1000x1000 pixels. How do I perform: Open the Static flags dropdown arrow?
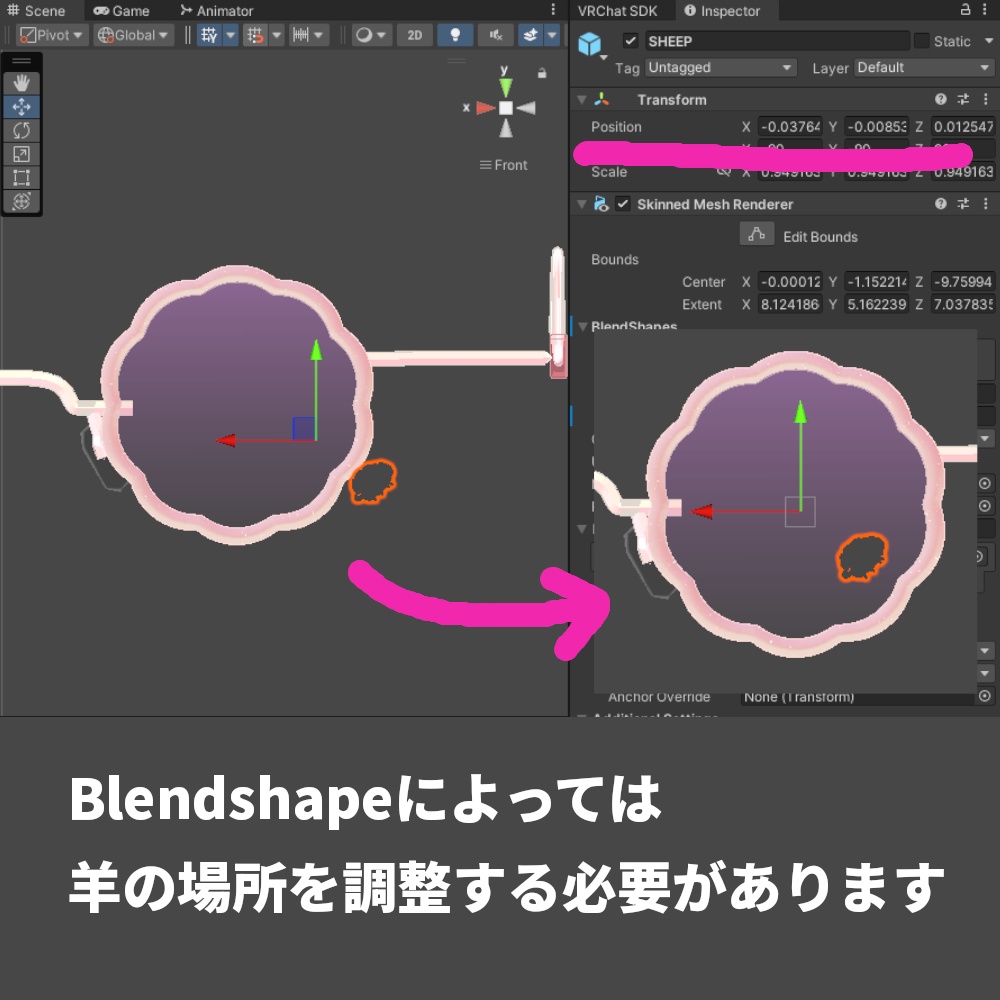(989, 41)
